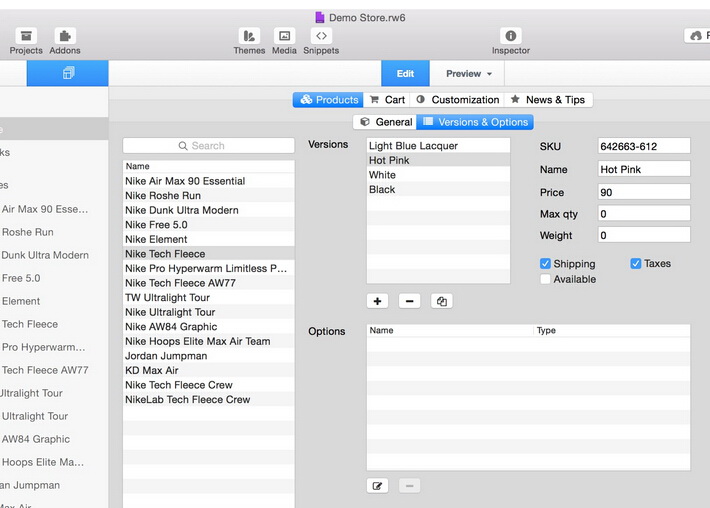Click the Max qty input field

tap(644, 213)
